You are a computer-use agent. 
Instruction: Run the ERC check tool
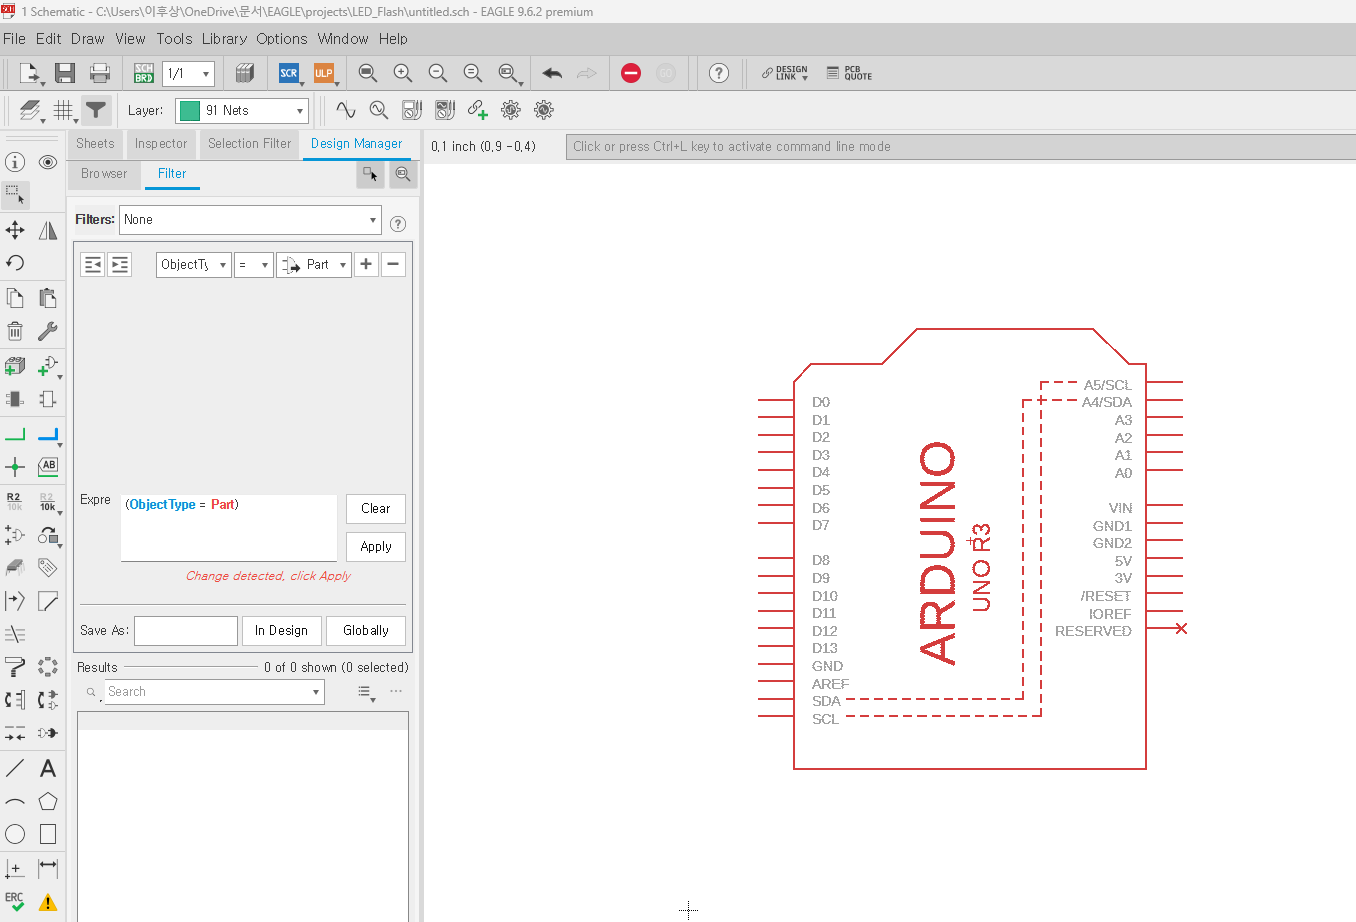coord(15,901)
